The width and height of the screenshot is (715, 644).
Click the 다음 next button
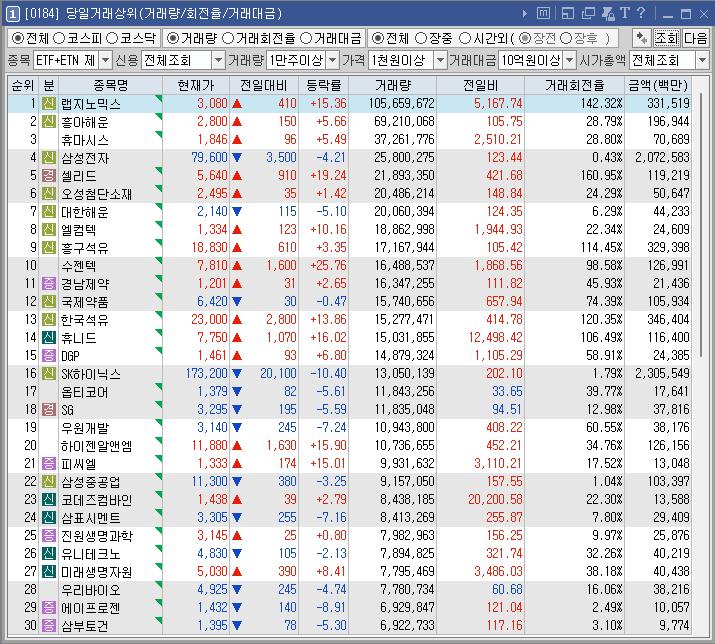tap(695, 38)
